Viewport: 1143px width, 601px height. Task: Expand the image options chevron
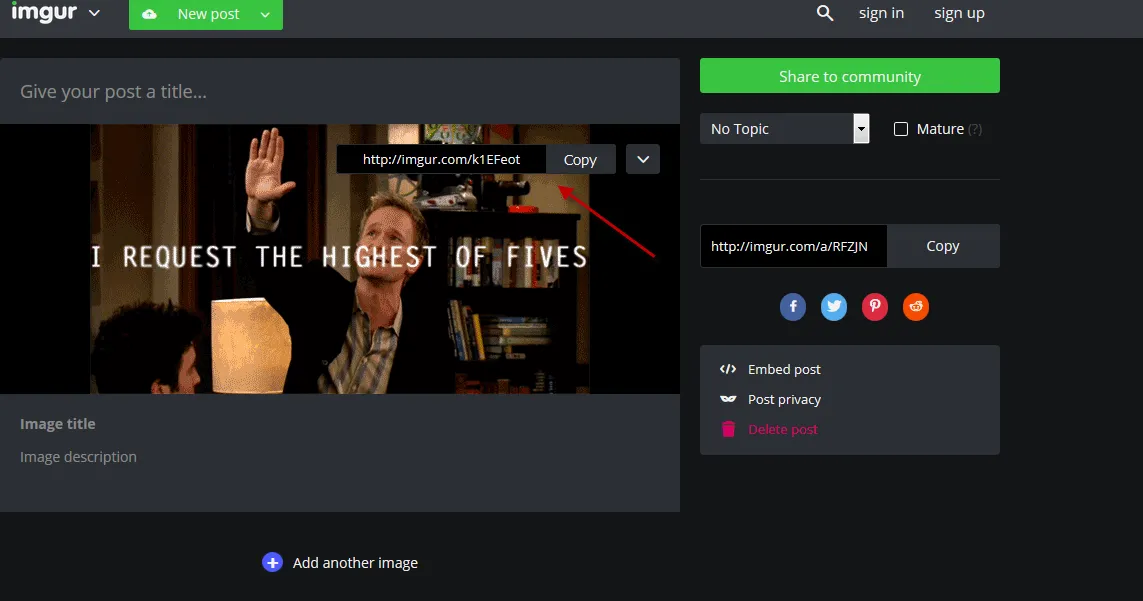click(x=643, y=159)
